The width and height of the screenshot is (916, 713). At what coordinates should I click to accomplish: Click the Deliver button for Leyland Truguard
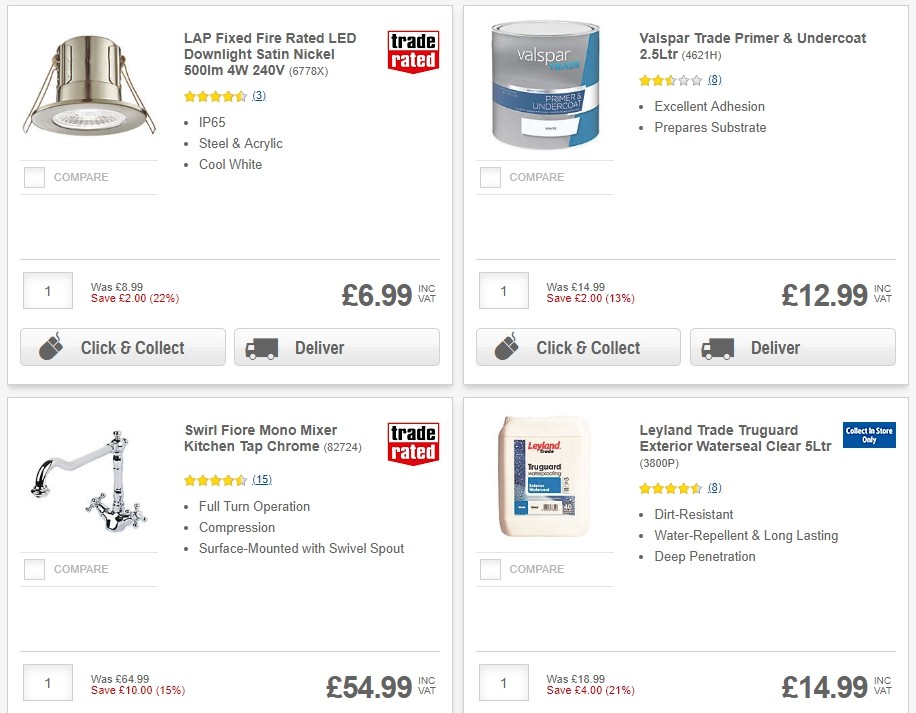(793, 710)
